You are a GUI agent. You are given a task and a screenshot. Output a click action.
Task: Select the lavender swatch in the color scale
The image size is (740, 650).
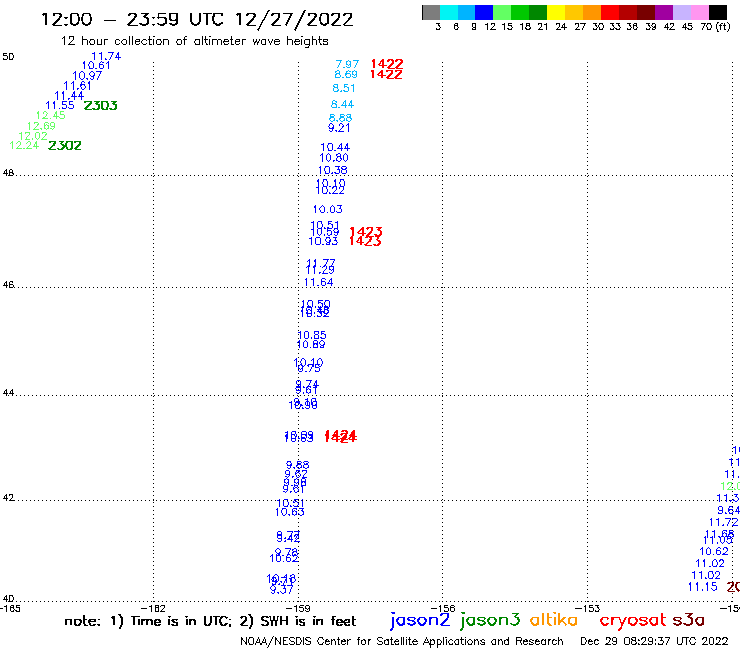(682, 12)
